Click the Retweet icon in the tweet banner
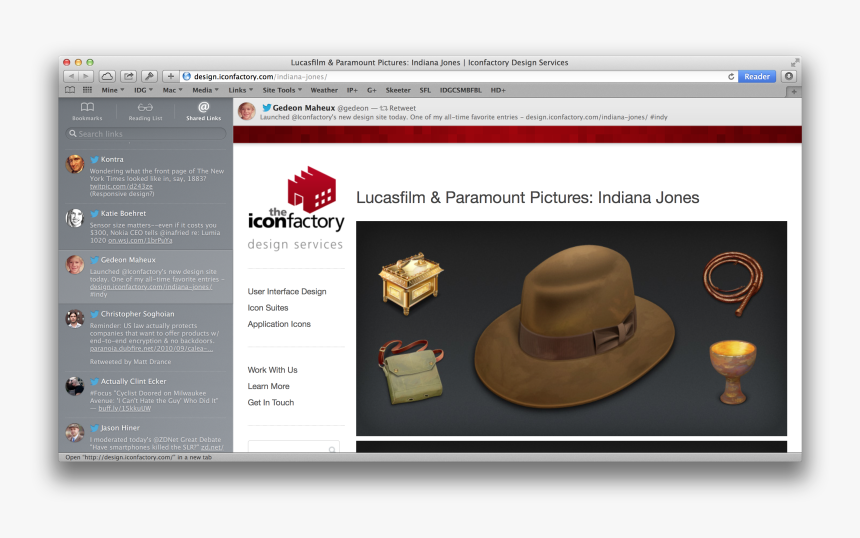This screenshot has height=538, width=860. coord(384,108)
